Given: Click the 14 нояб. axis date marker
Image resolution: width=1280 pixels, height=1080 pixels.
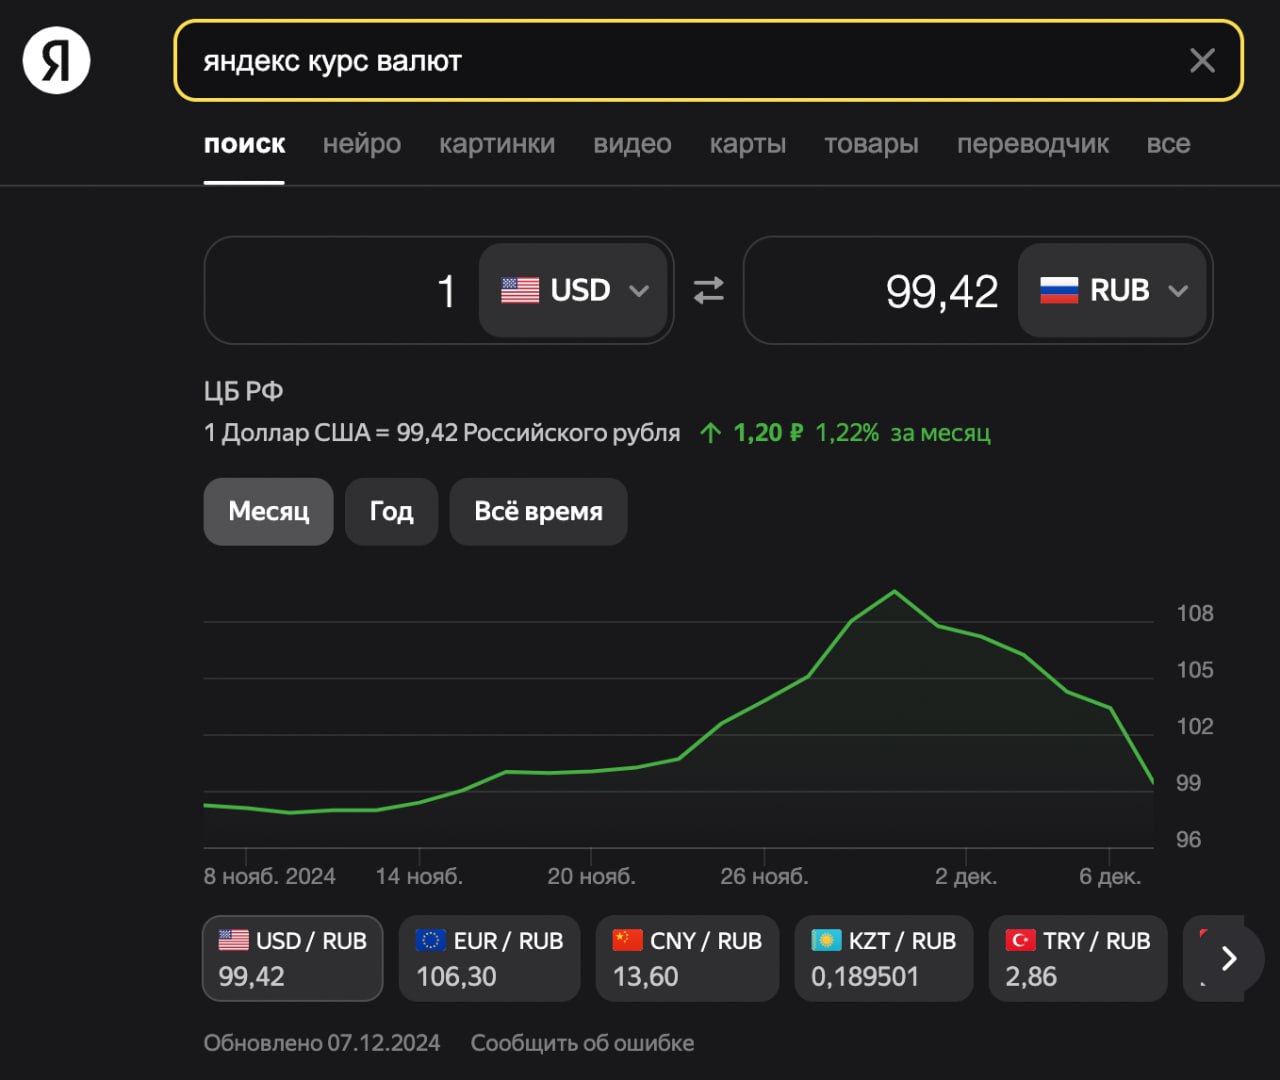Looking at the screenshot, I should [x=418, y=876].
